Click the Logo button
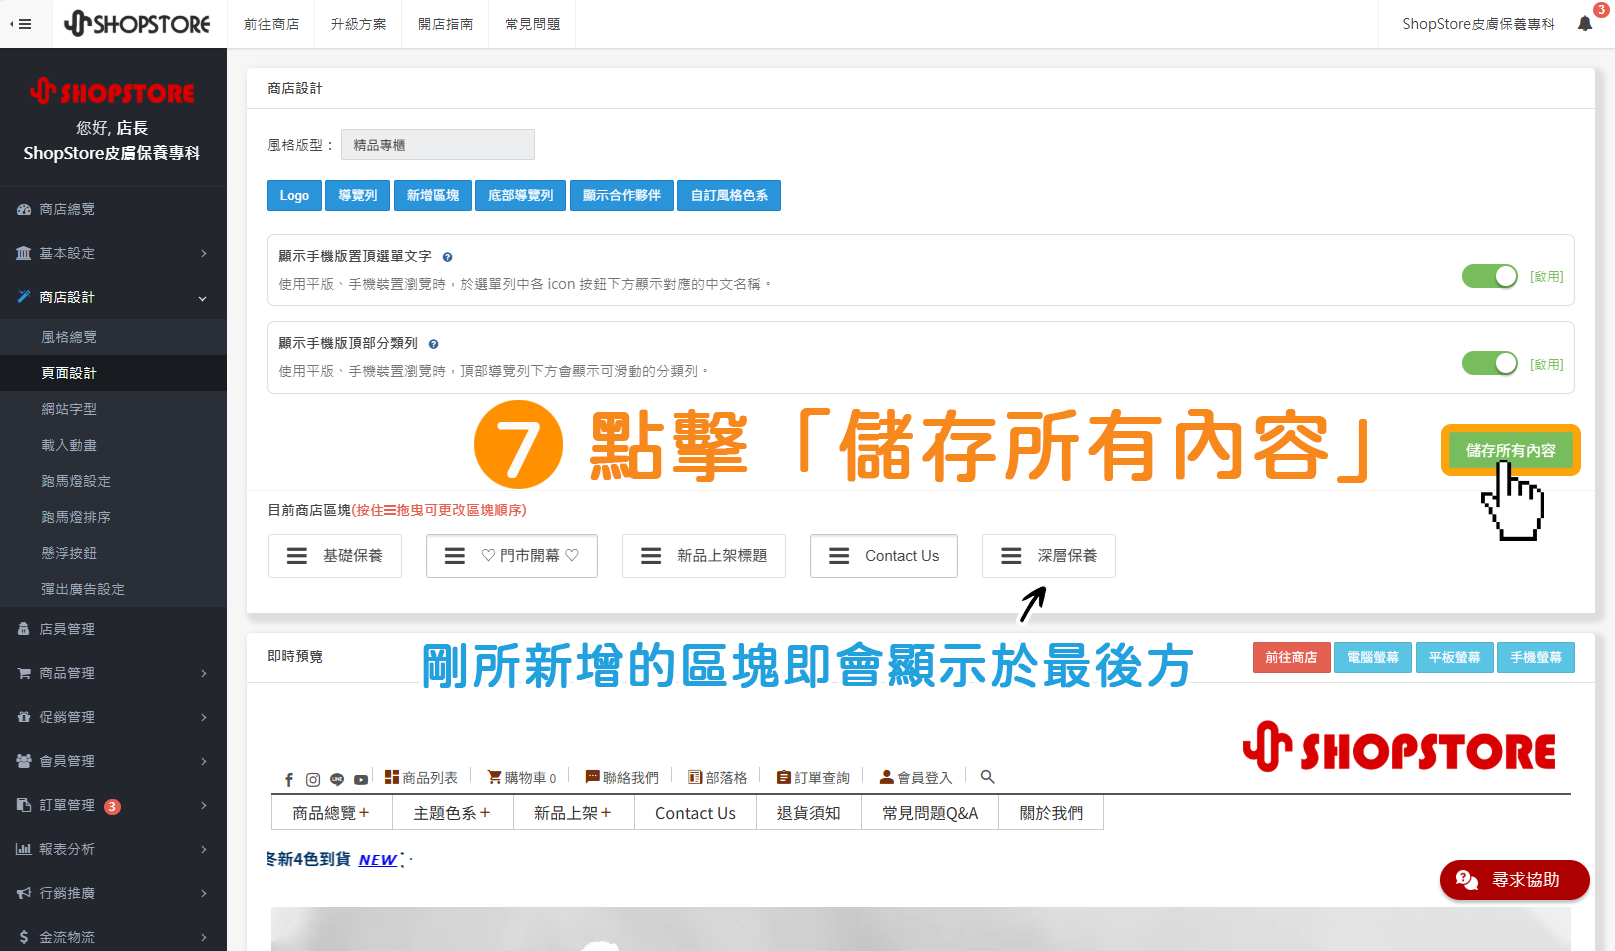The height and width of the screenshot is (951, 1615). [294, 196]
